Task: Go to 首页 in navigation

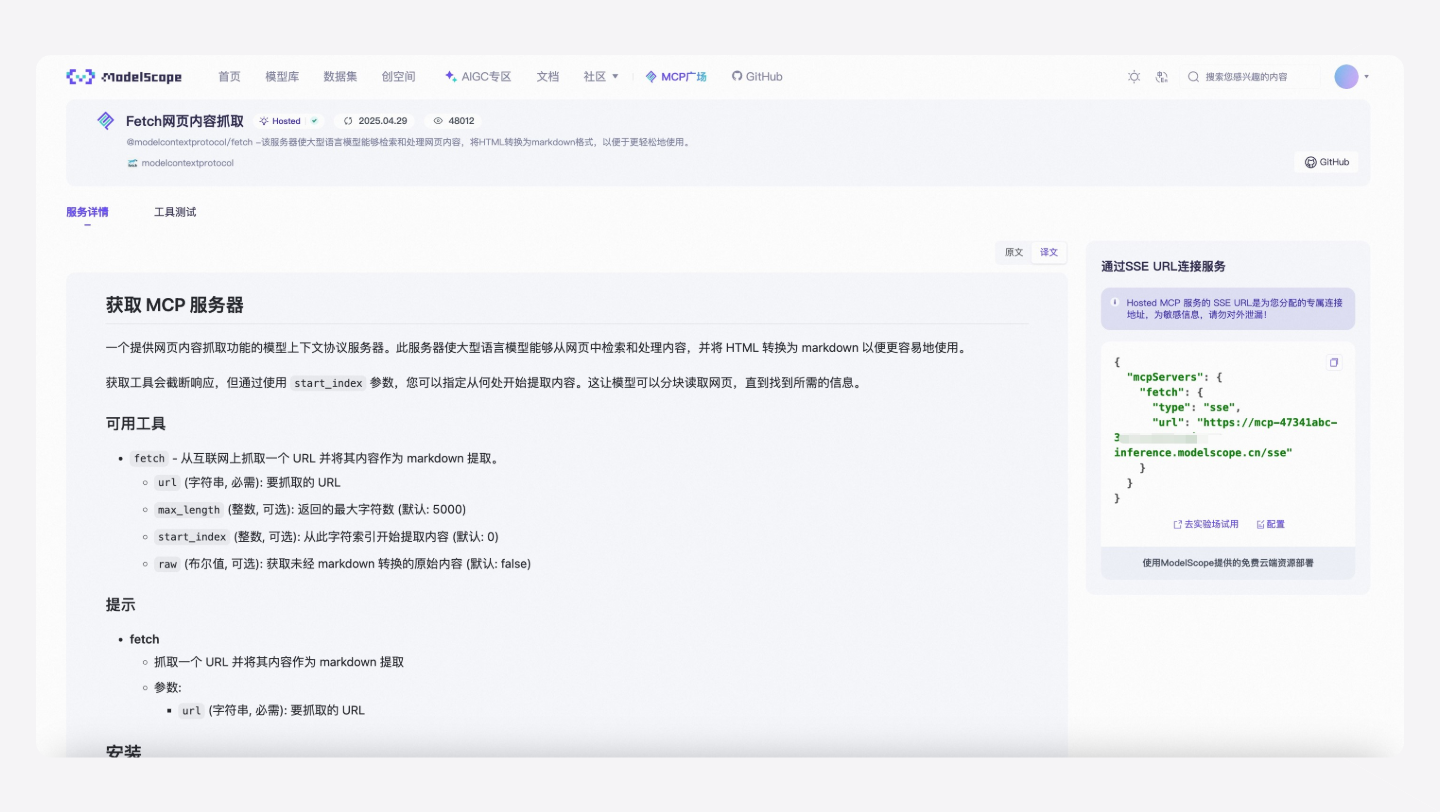Action: tap(229, 77)
